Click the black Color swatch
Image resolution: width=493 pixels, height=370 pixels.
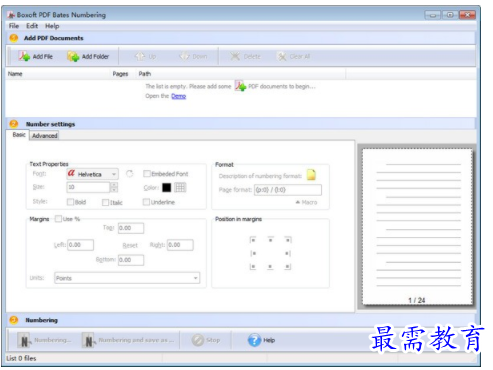coord(166,188)
